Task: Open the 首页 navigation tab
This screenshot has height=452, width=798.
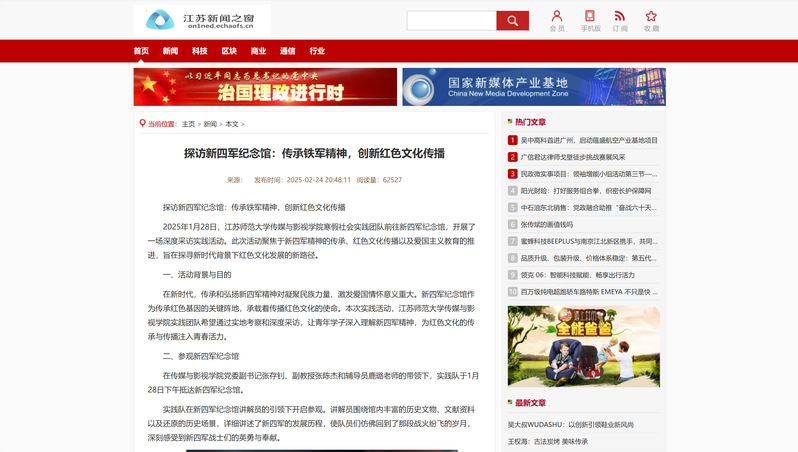Action: [141, 51]
